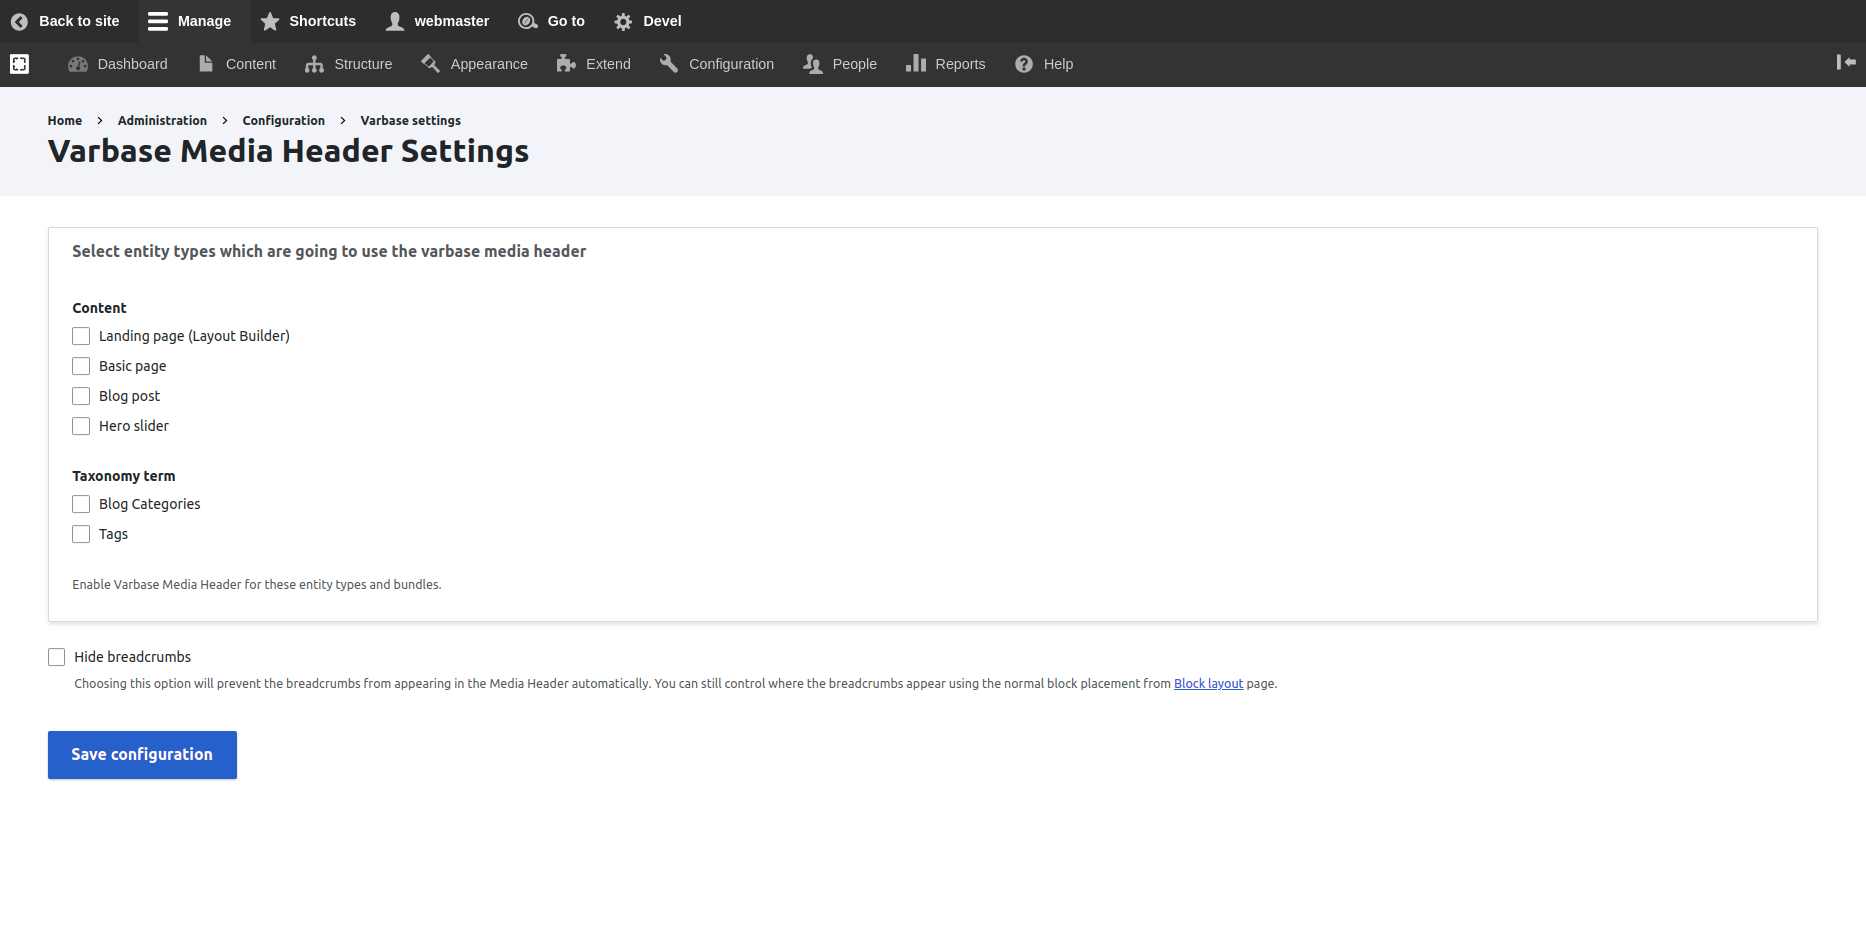Click the Go to search icon
Image resolution: width=1866 pixels, height=944 pixels.
coord(527,21)
